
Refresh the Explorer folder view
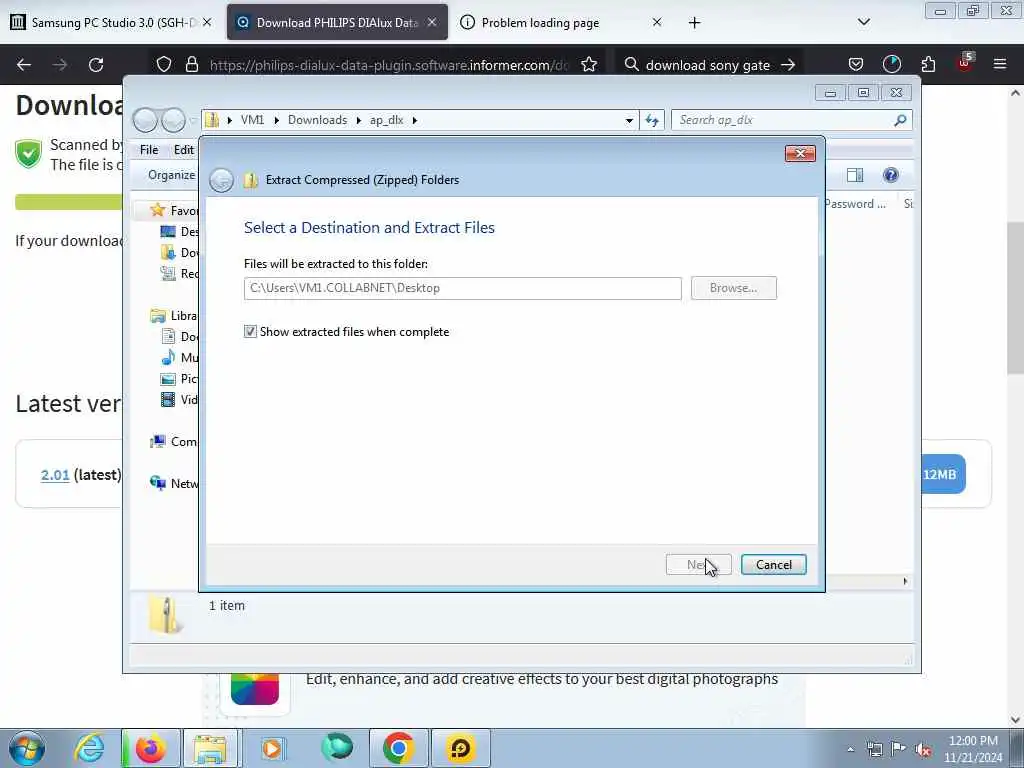pyautogui.click(x=652, y=120)
